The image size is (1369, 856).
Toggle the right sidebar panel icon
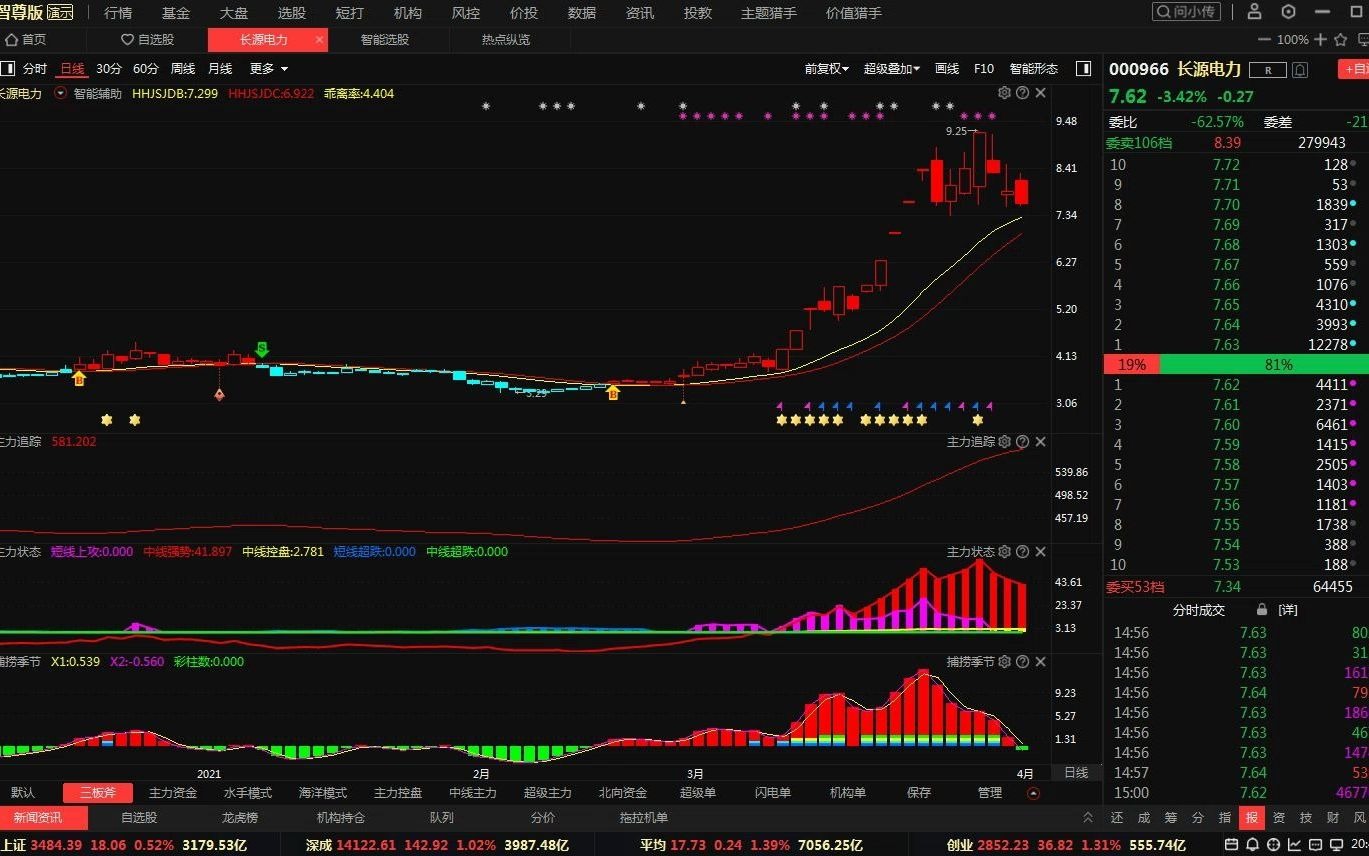[1083, 68]
